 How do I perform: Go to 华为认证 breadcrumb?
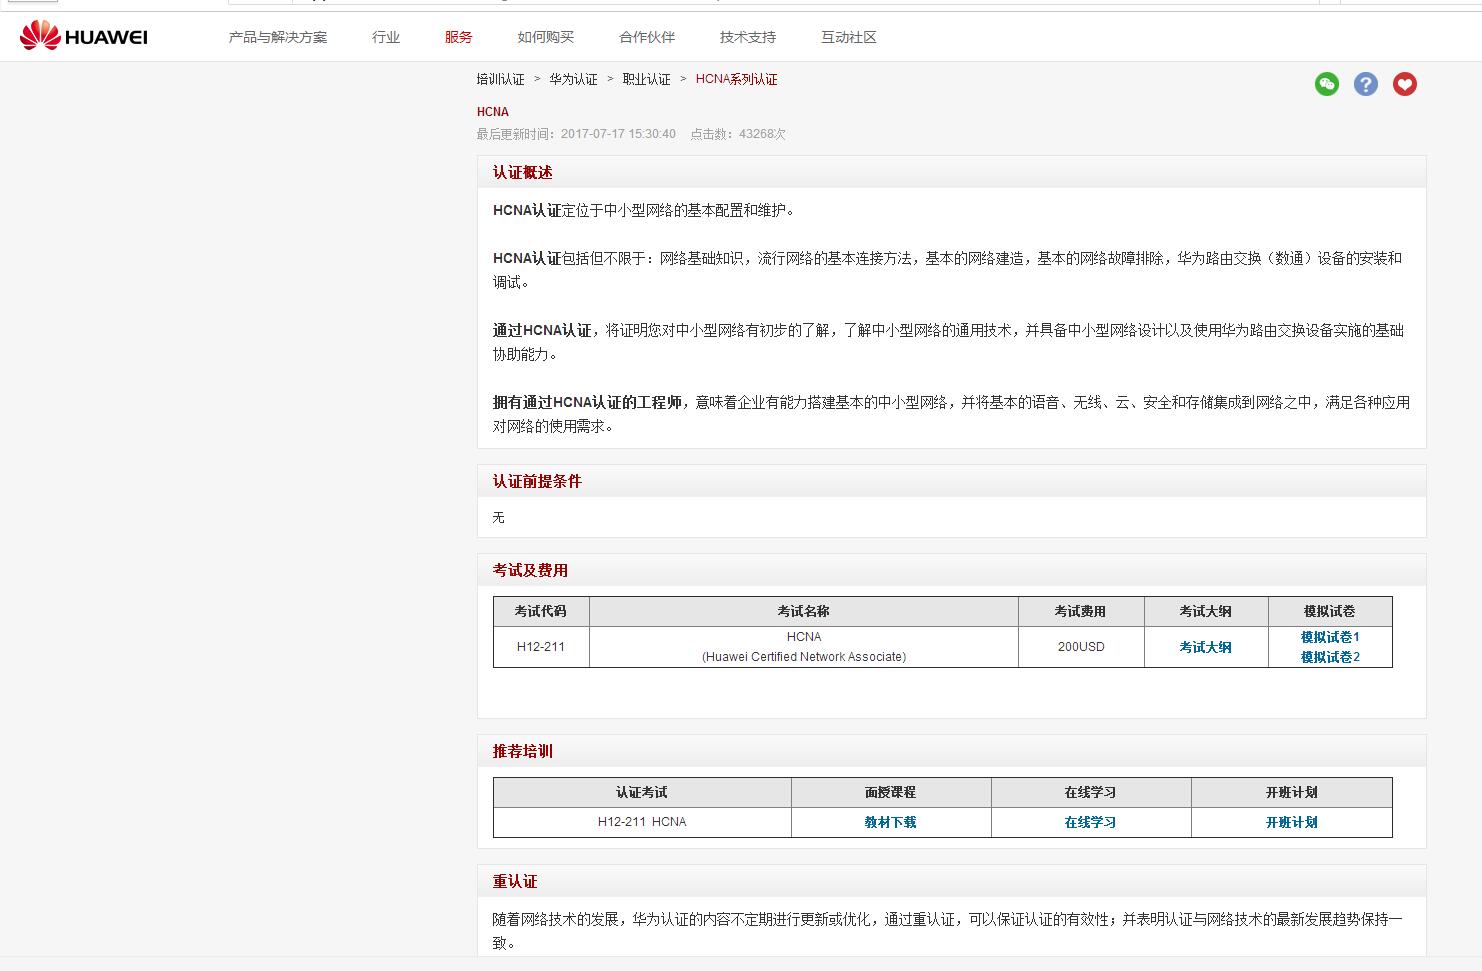(x=573, y=79)
